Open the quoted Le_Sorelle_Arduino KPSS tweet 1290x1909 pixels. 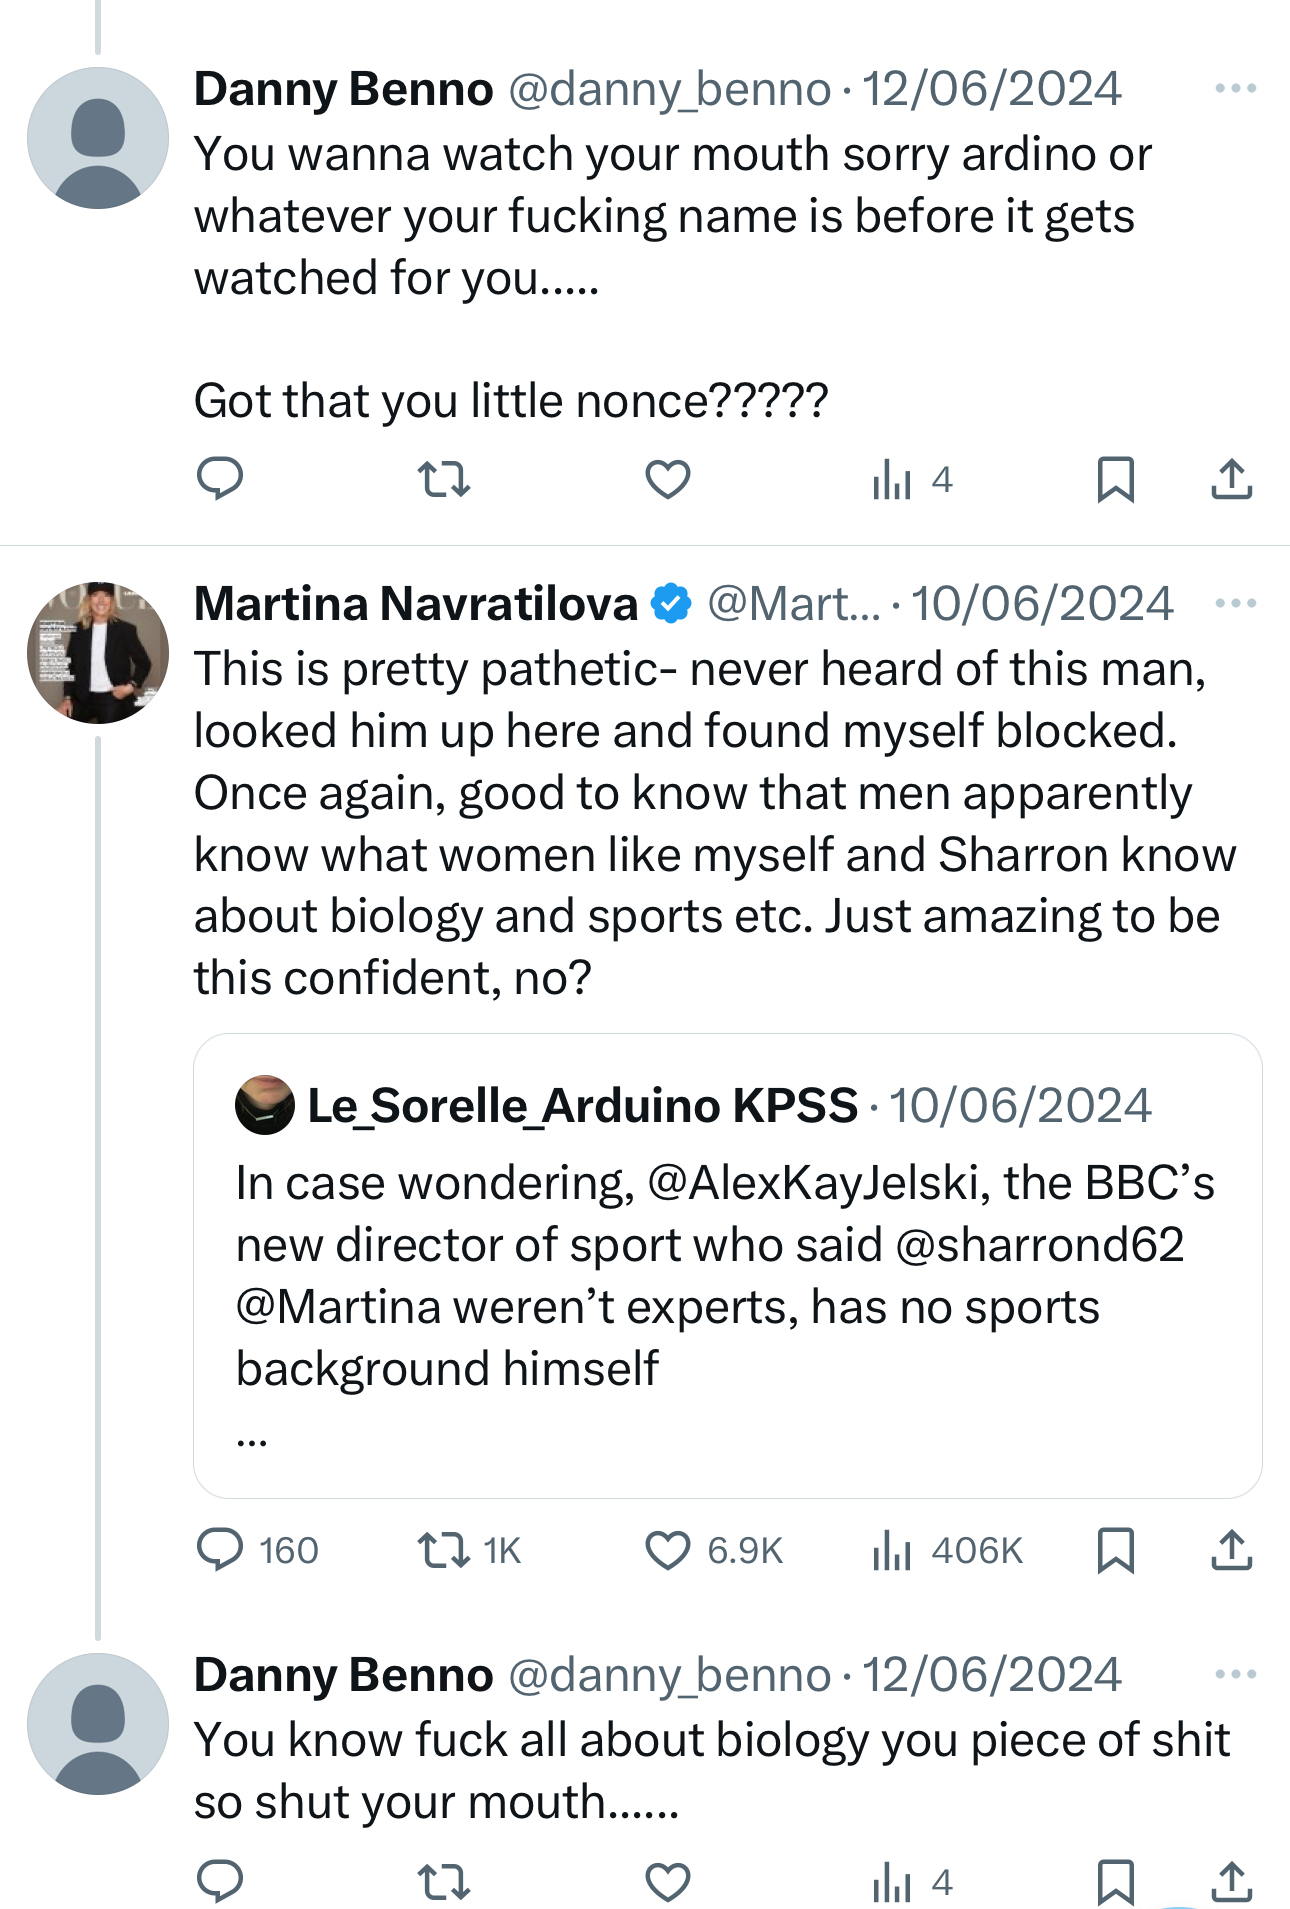point(727,1265)
